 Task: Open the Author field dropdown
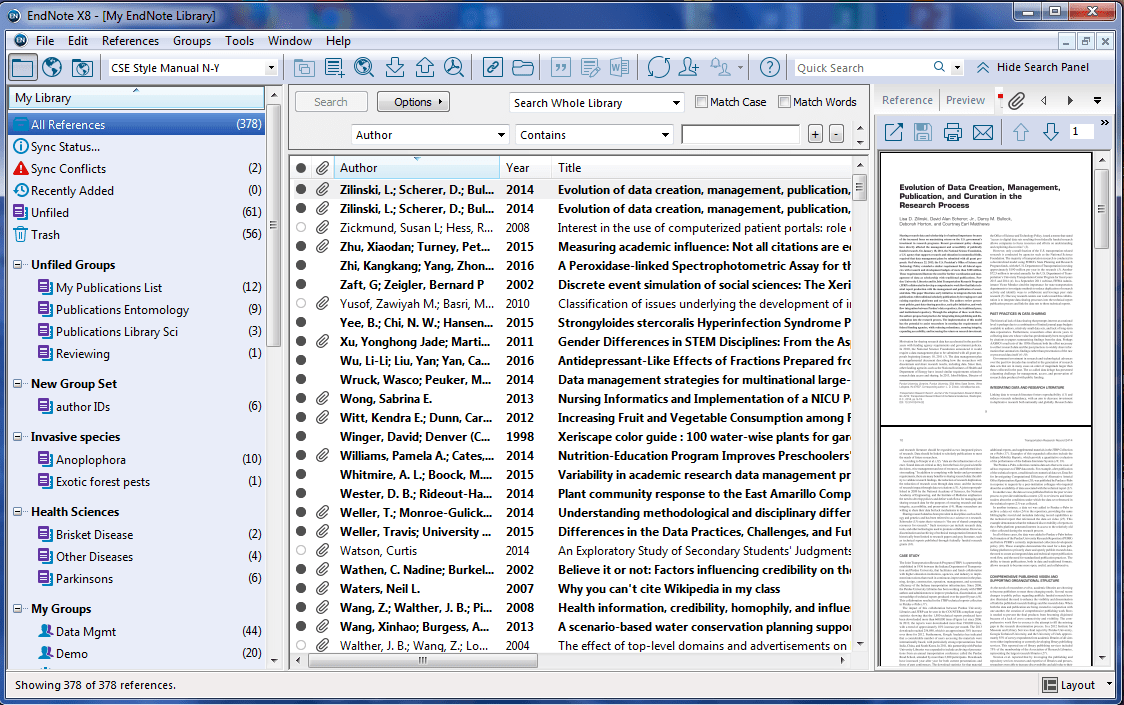(501, 135)
